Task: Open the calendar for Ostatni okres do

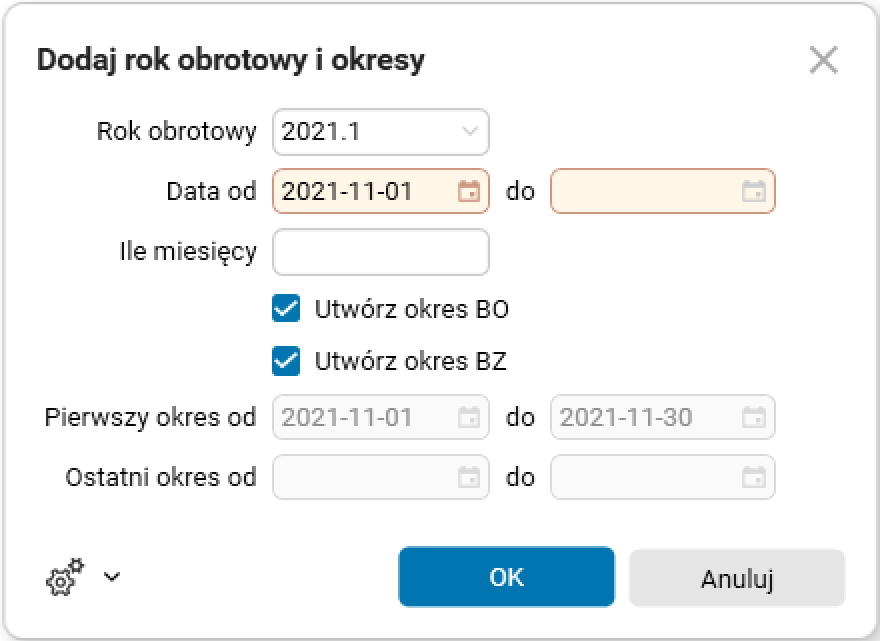Action: [753, 477]
